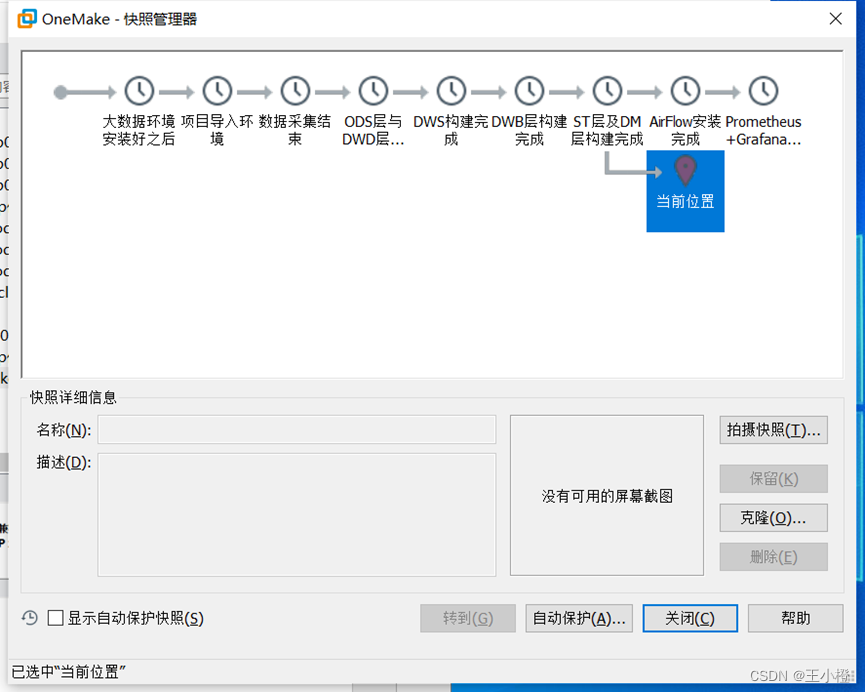The image size is (865, 692).
Task: Click the 大数据环境安装好之后 snapshot label
Action: tap(139, 130)
